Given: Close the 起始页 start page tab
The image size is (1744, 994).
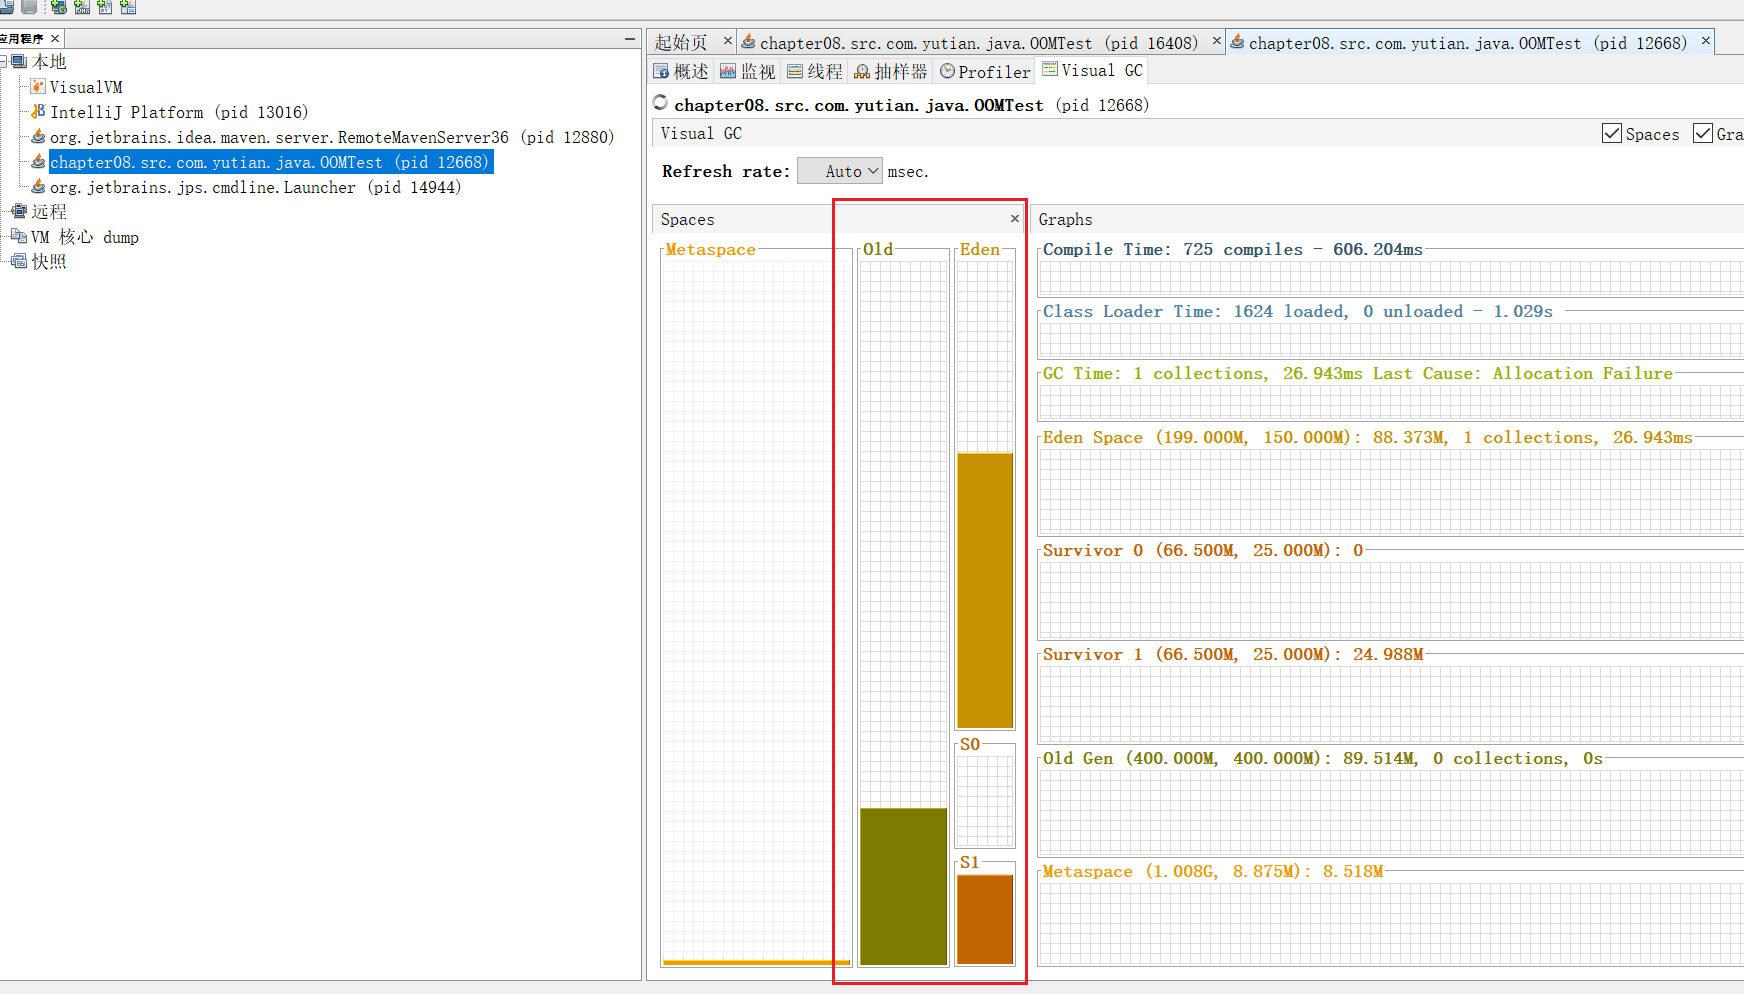Looking at the screenshot, I should [x=727, y=41].
